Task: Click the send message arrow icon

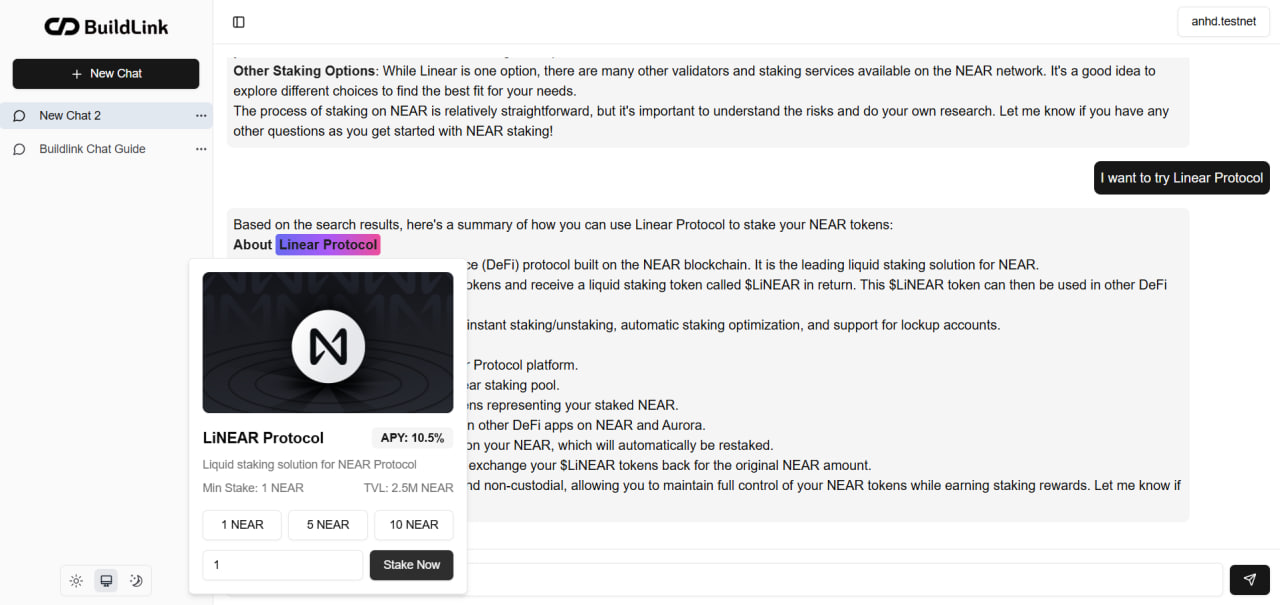Action: 1249,579
